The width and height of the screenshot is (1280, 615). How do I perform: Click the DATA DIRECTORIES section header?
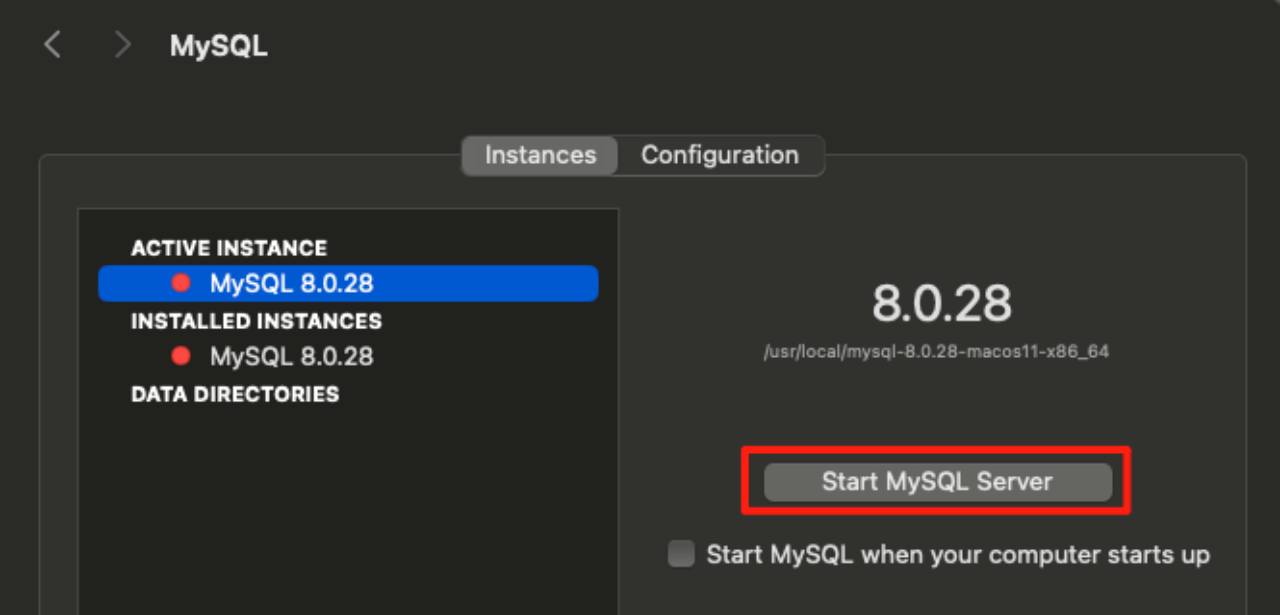pyautogui.click(x=235, y=394)
